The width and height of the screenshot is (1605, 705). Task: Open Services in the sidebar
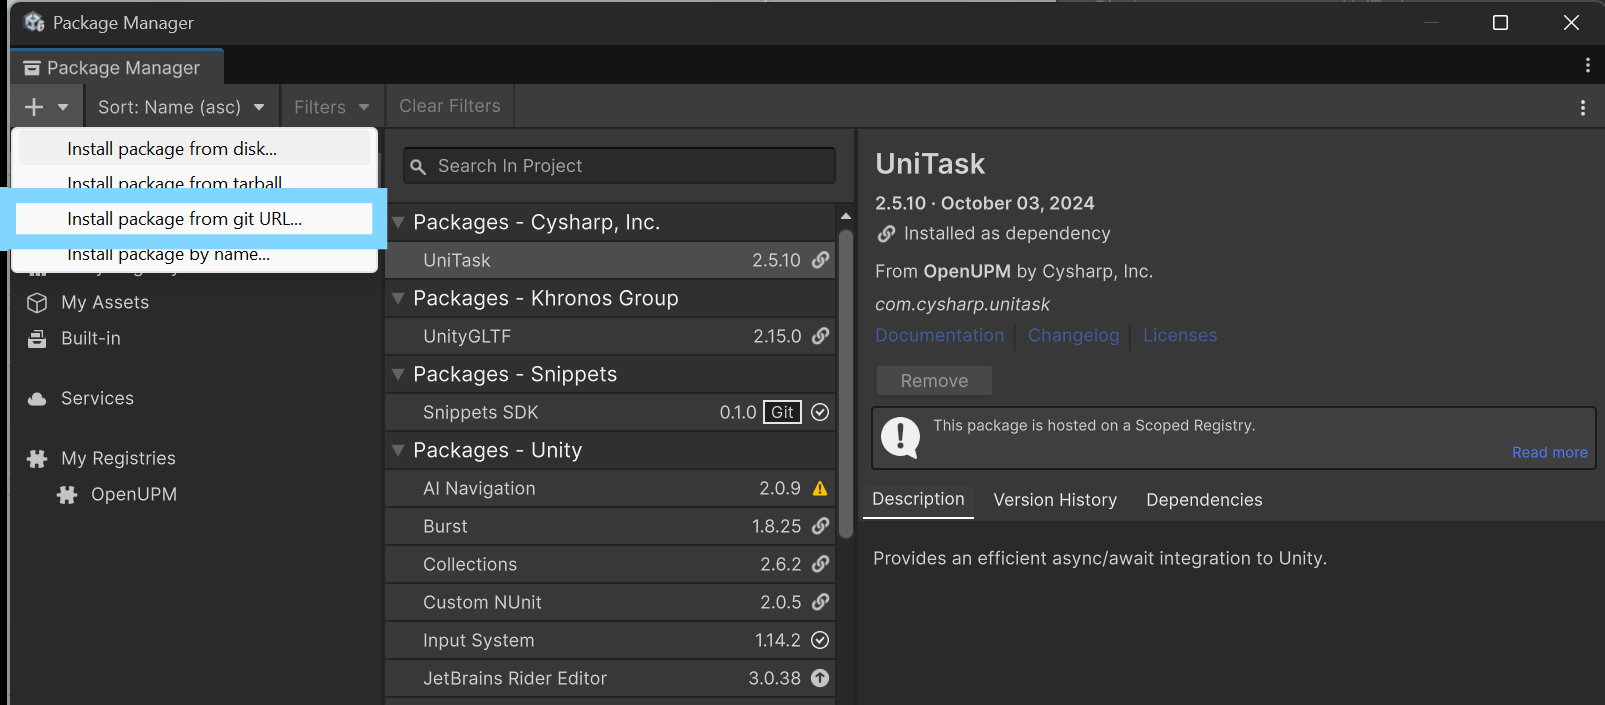[x=97, y=398]
